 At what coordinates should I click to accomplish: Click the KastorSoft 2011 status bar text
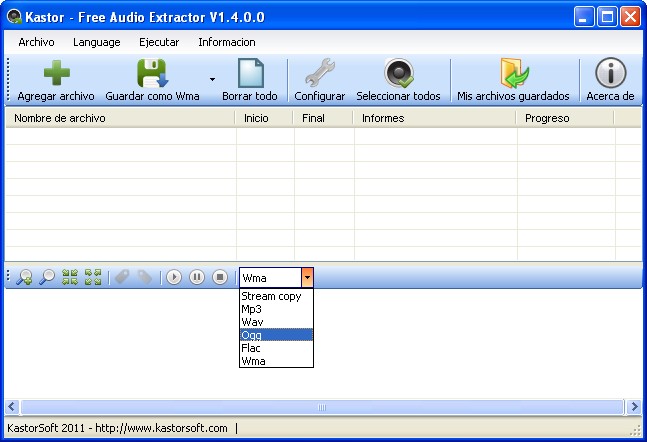tap(117, 428)
